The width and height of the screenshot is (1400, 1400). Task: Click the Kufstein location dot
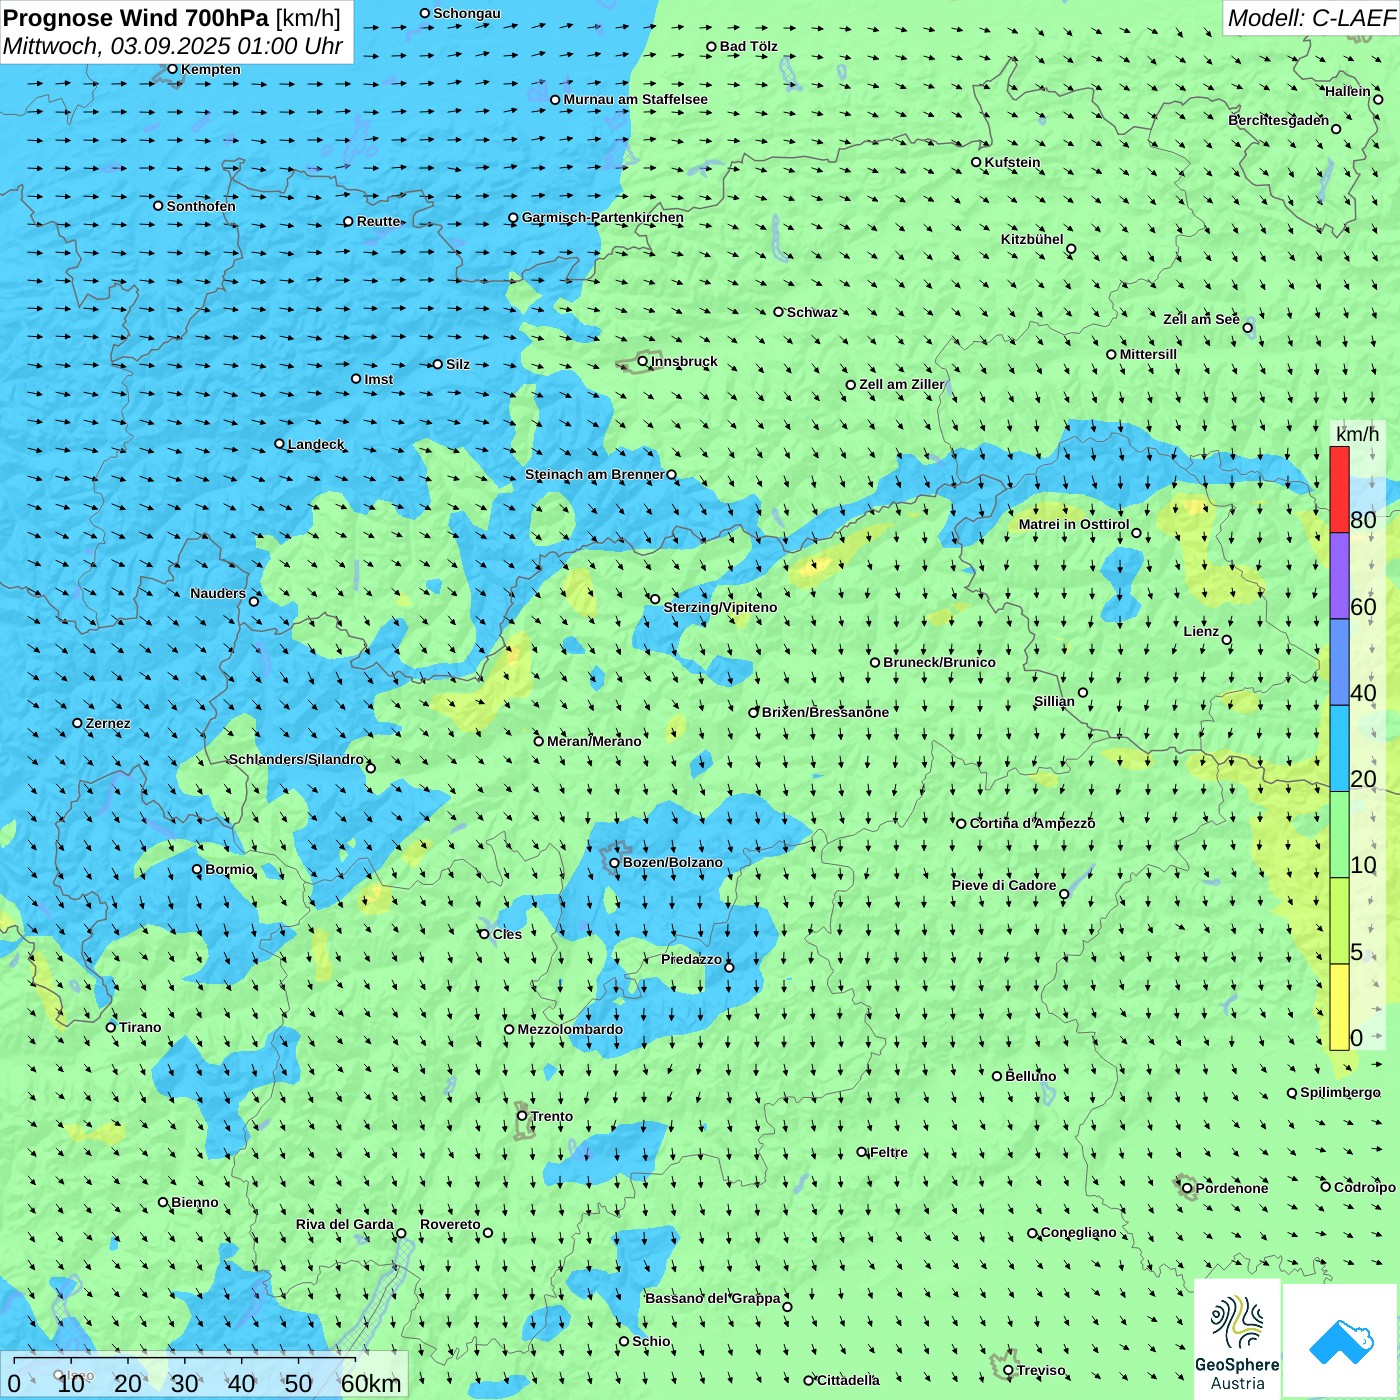point(976,162)
